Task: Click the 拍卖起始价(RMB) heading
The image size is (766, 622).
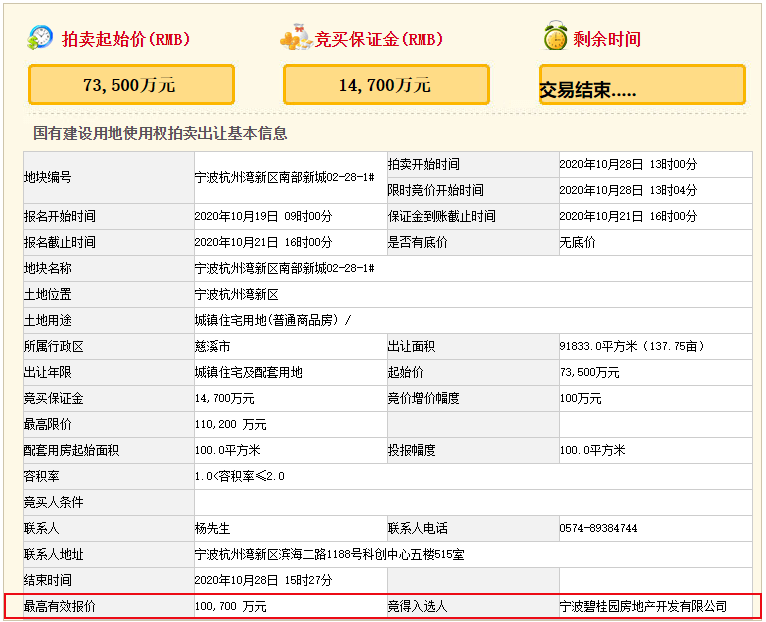Action: tap(126, 39)
